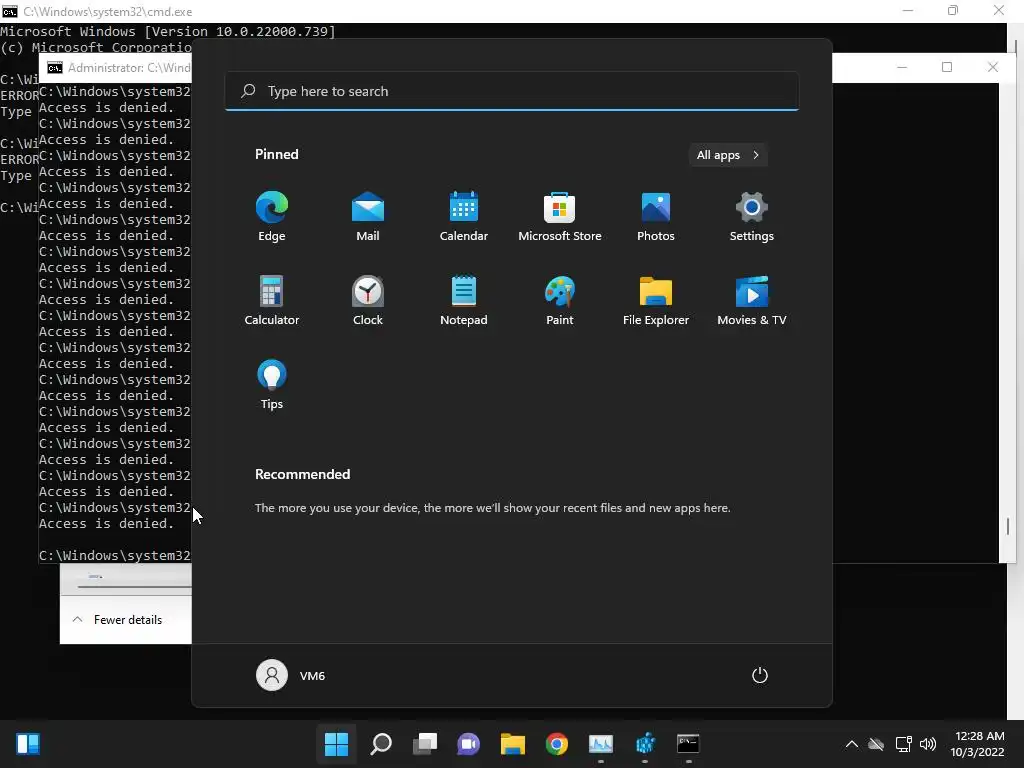Switch to Task Manager on the taskbar
This screenshot has width=1024, height=768.
[601, 744]
